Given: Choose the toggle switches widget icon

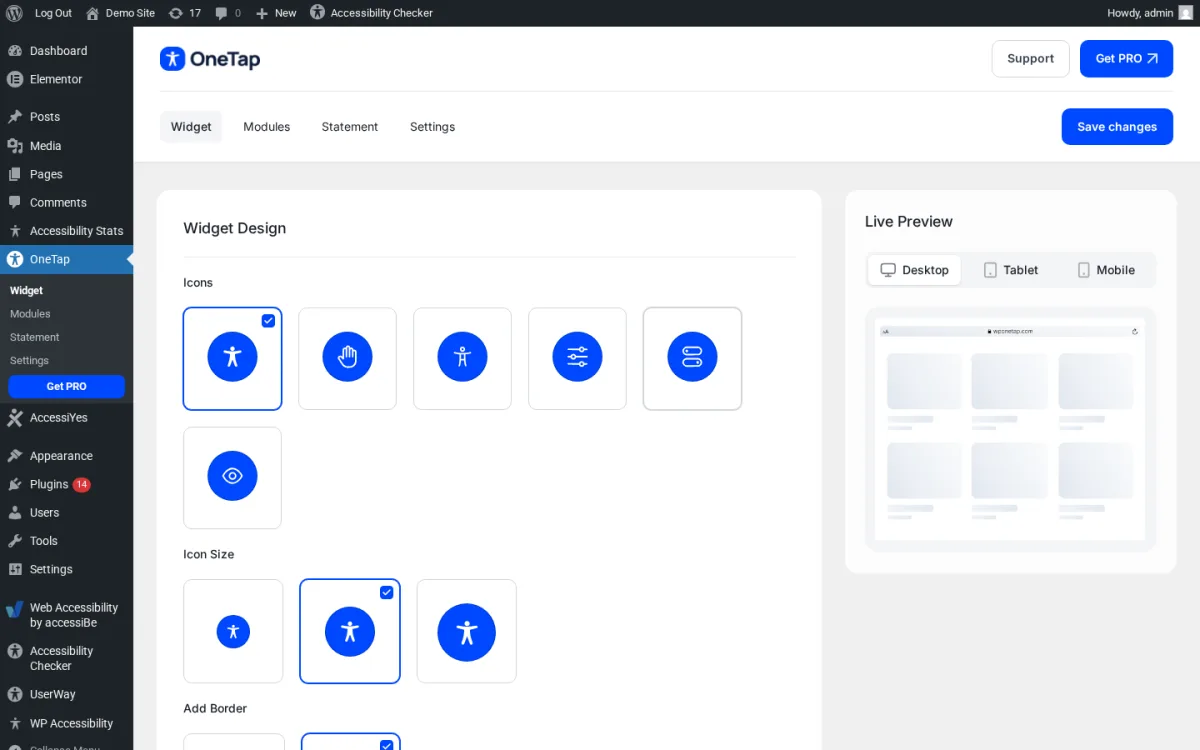Looking at the screenshot, I should click(692, 358).
